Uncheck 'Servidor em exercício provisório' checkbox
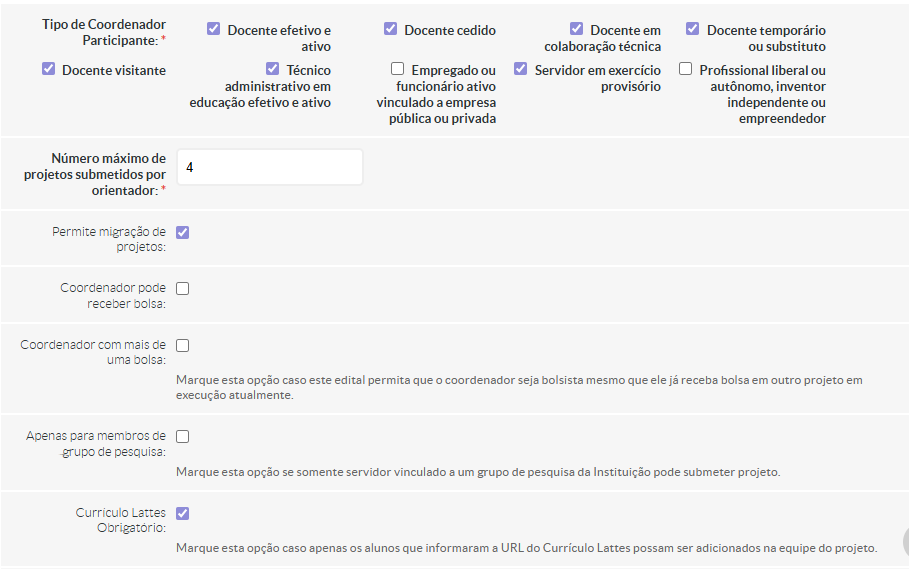 (521, 69)
